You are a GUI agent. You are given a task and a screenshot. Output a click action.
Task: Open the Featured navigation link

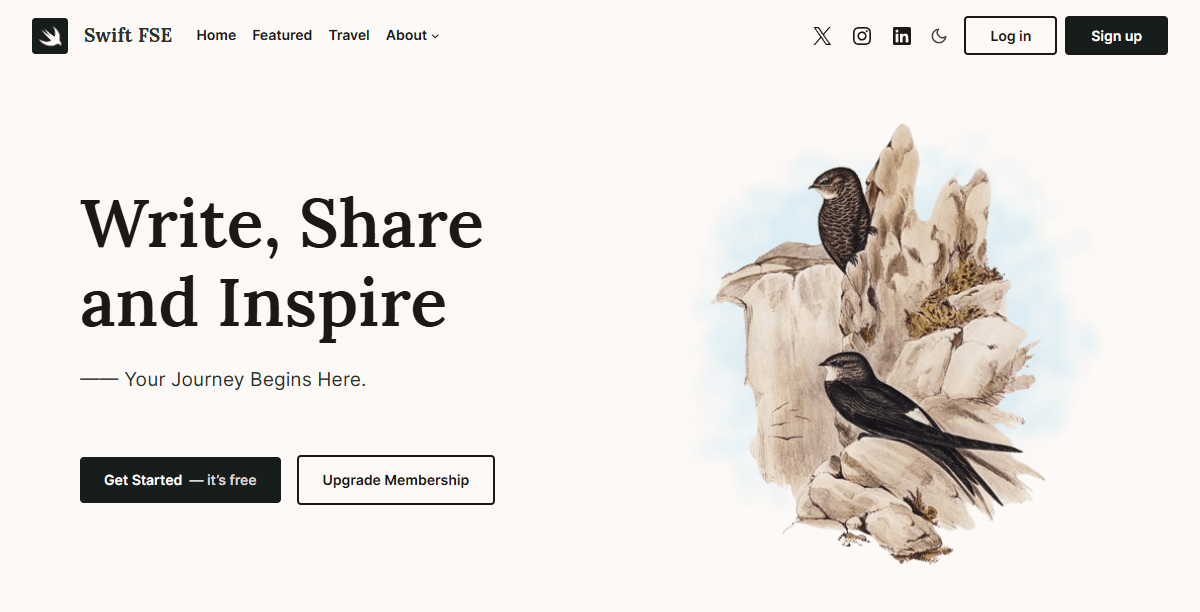pyautogui.click(x=282, y=35)
